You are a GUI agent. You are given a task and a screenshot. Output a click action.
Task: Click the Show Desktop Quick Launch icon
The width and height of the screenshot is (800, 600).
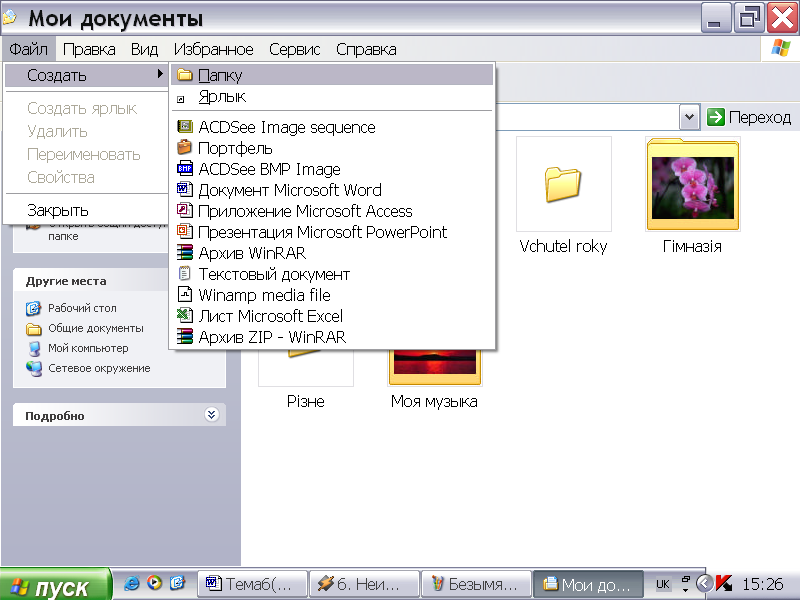177,583
